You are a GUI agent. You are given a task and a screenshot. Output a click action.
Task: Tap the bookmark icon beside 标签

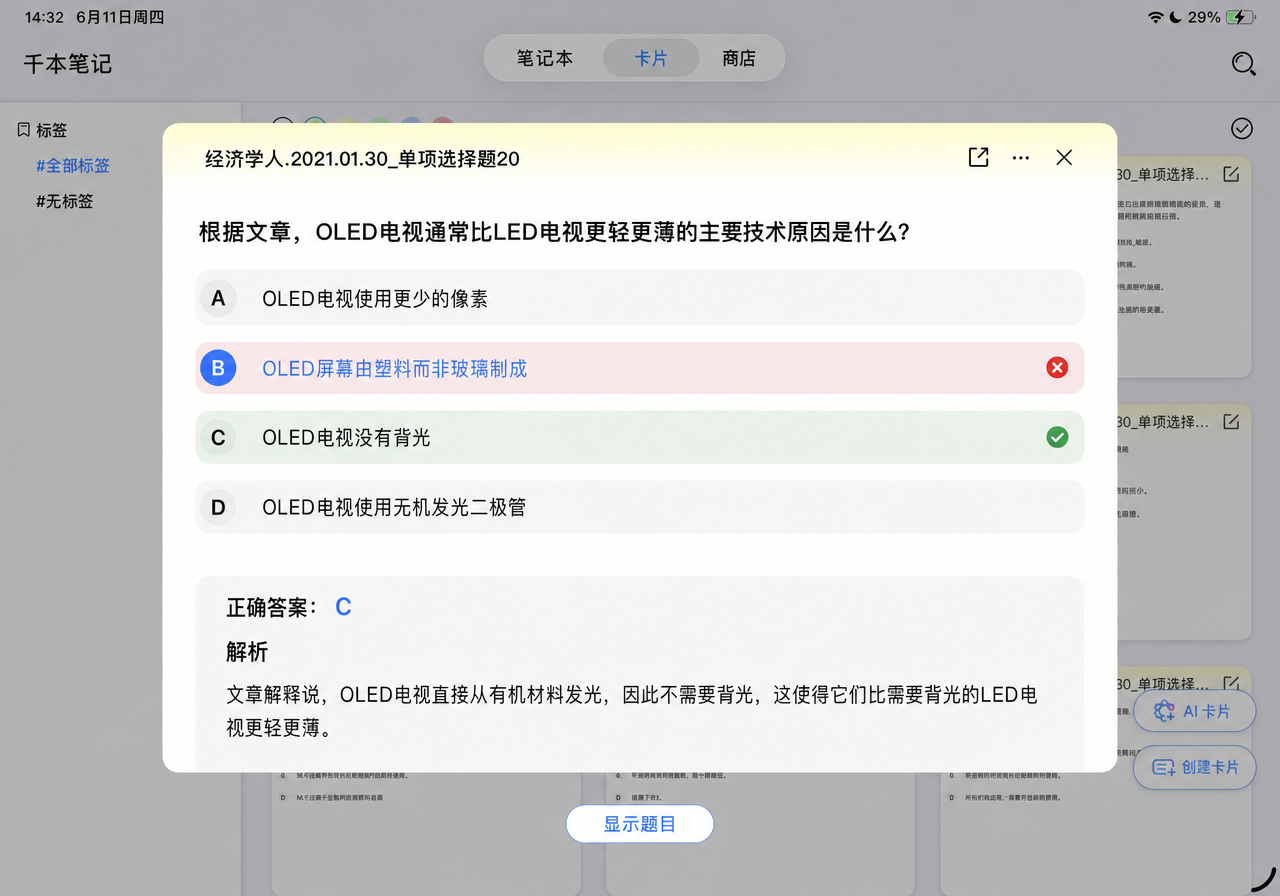coord(24,130)
